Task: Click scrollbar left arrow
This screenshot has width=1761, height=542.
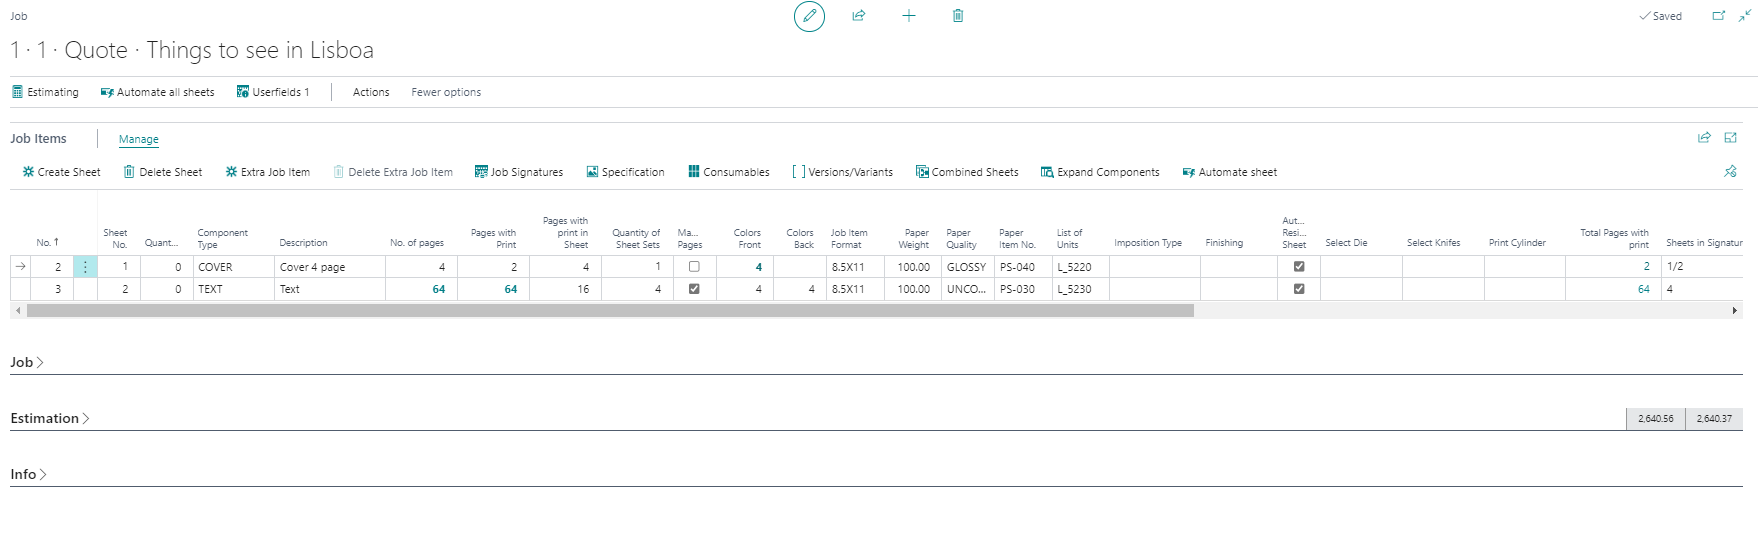Action: [x=18, y=311]
